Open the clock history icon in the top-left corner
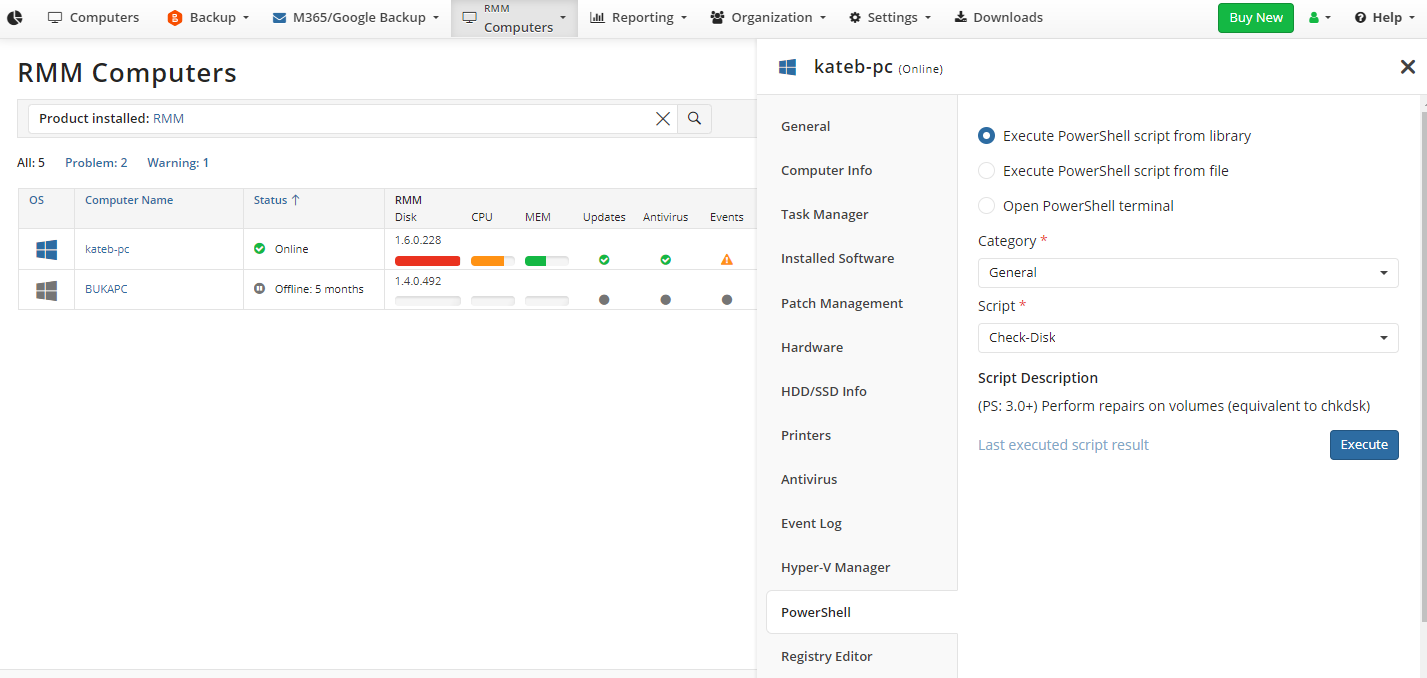 [x=14, y=17]
